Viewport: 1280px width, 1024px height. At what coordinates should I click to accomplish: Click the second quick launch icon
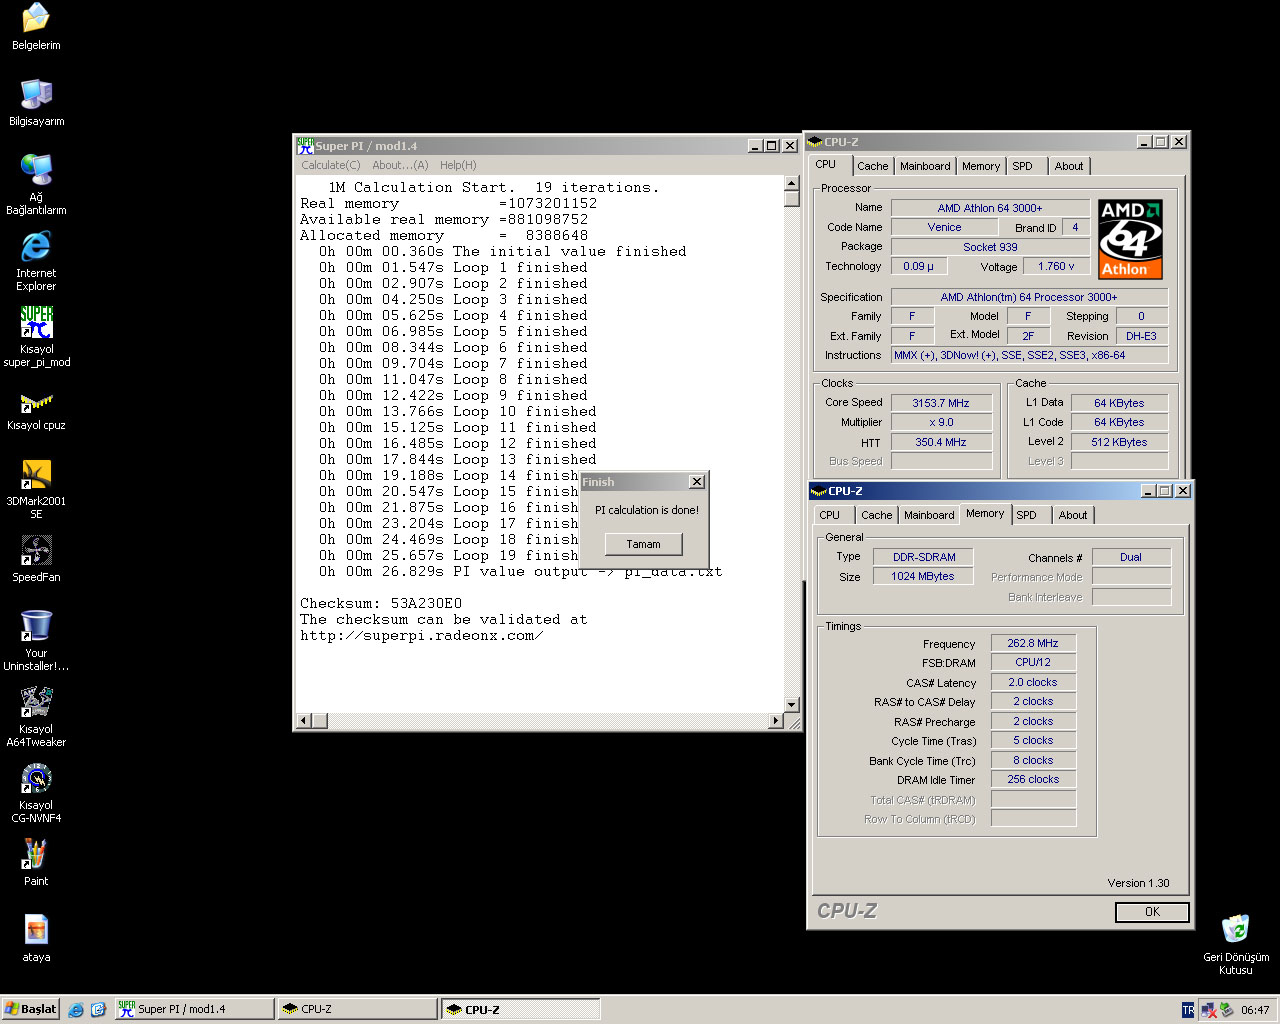pos(98,1010)
